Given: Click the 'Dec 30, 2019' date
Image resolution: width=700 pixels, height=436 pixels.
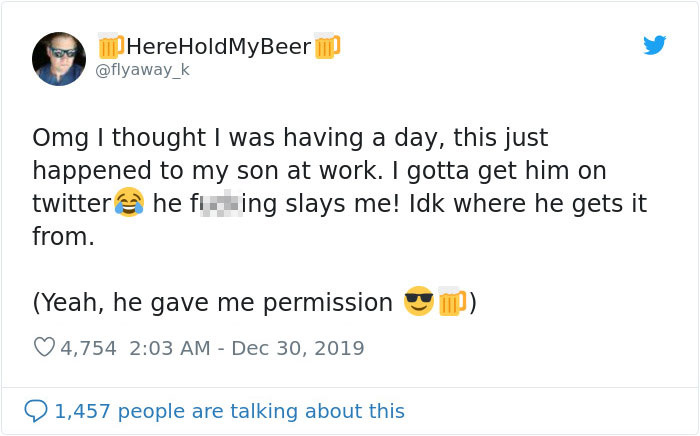Looking at the screenshot, I should (x=299, y=348).
